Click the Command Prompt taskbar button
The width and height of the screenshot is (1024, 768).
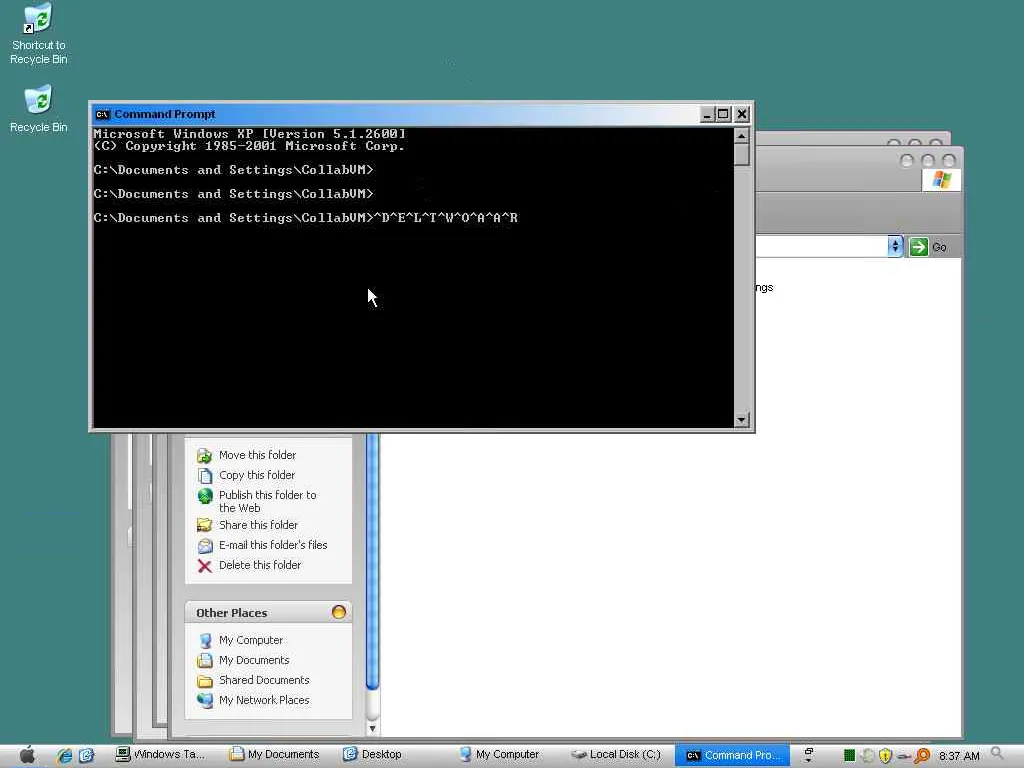pyautogui.click(x=733, y=755)
